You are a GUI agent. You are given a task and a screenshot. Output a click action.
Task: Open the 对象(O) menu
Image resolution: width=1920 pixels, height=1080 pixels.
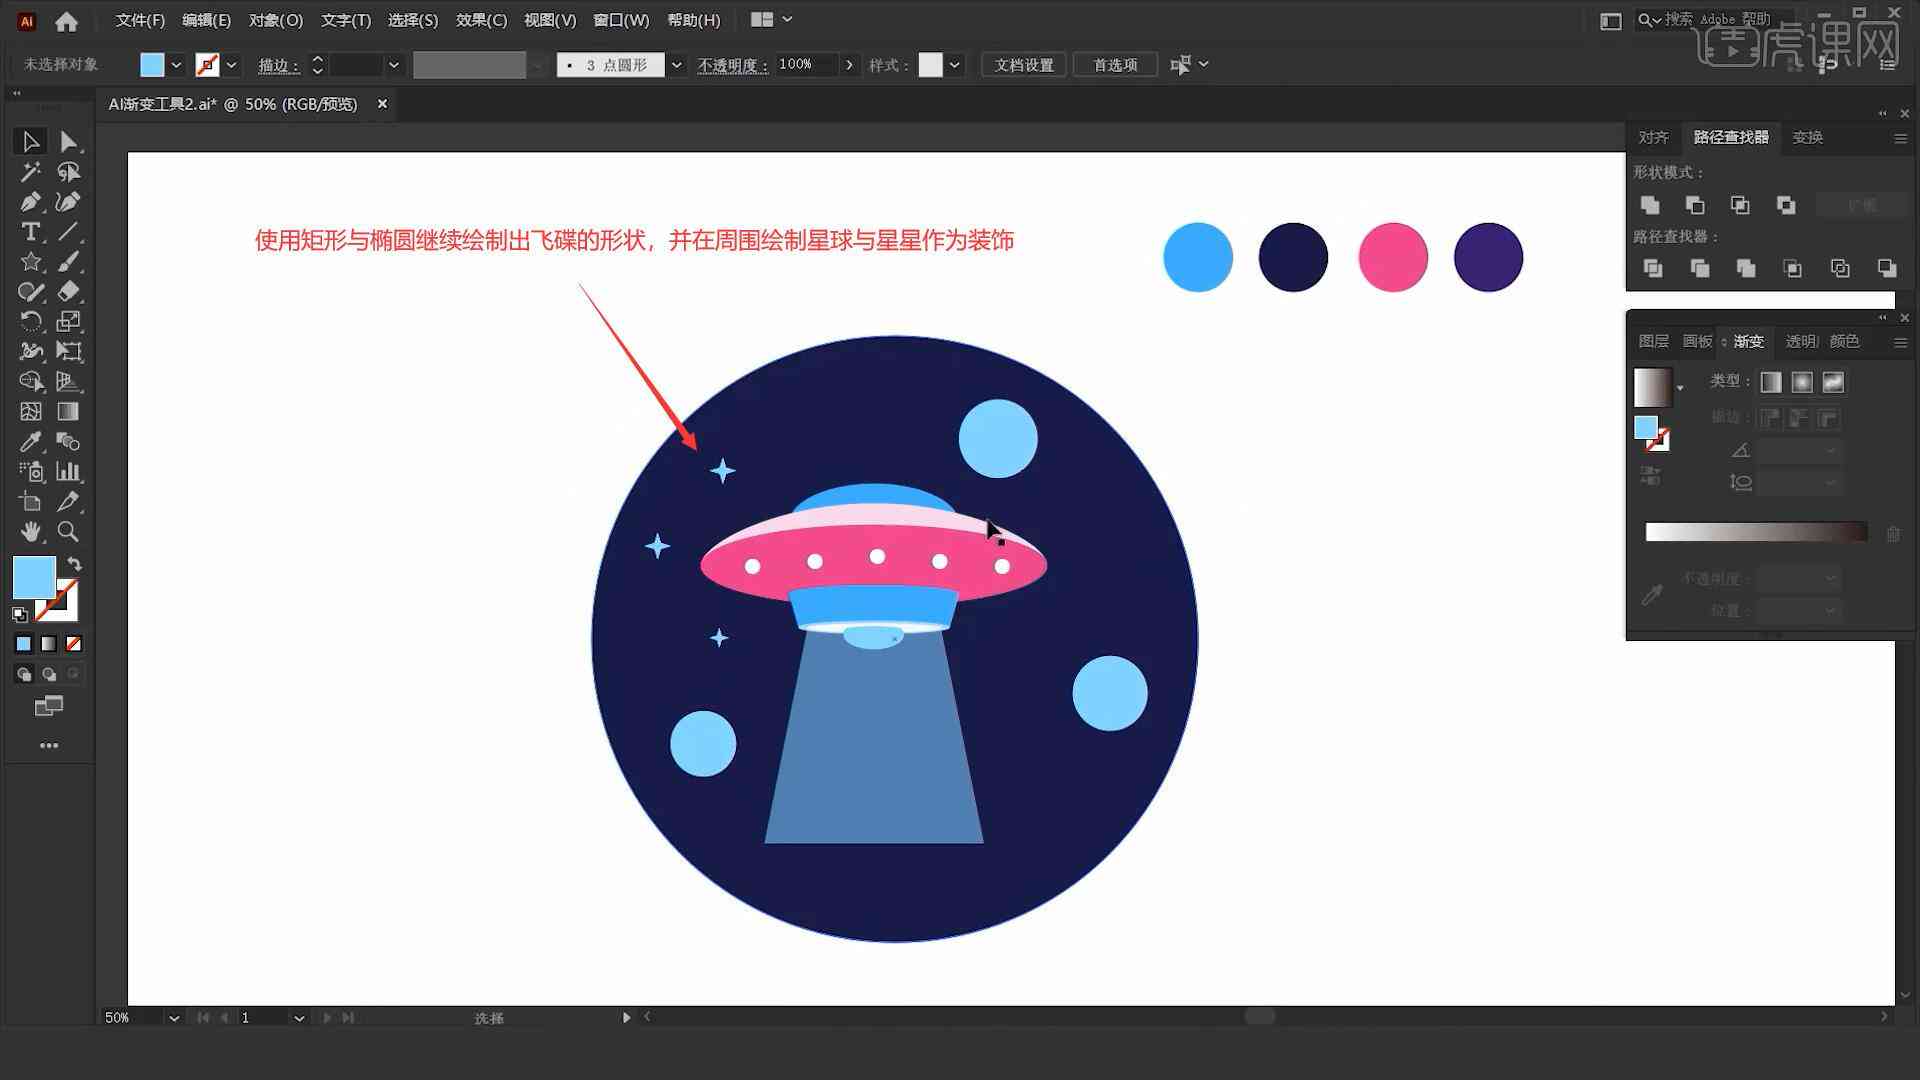tap(277, 18)
